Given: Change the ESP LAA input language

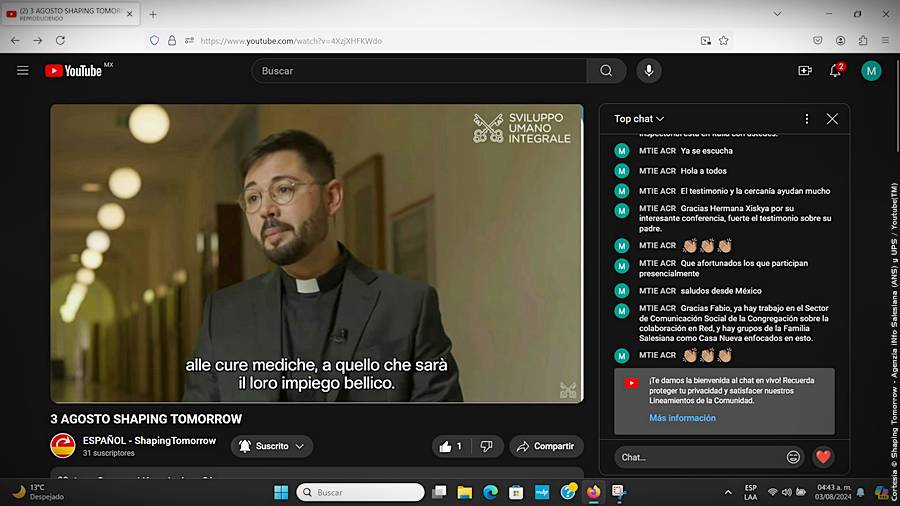Looking at the screenshot, I should point(750,492).
